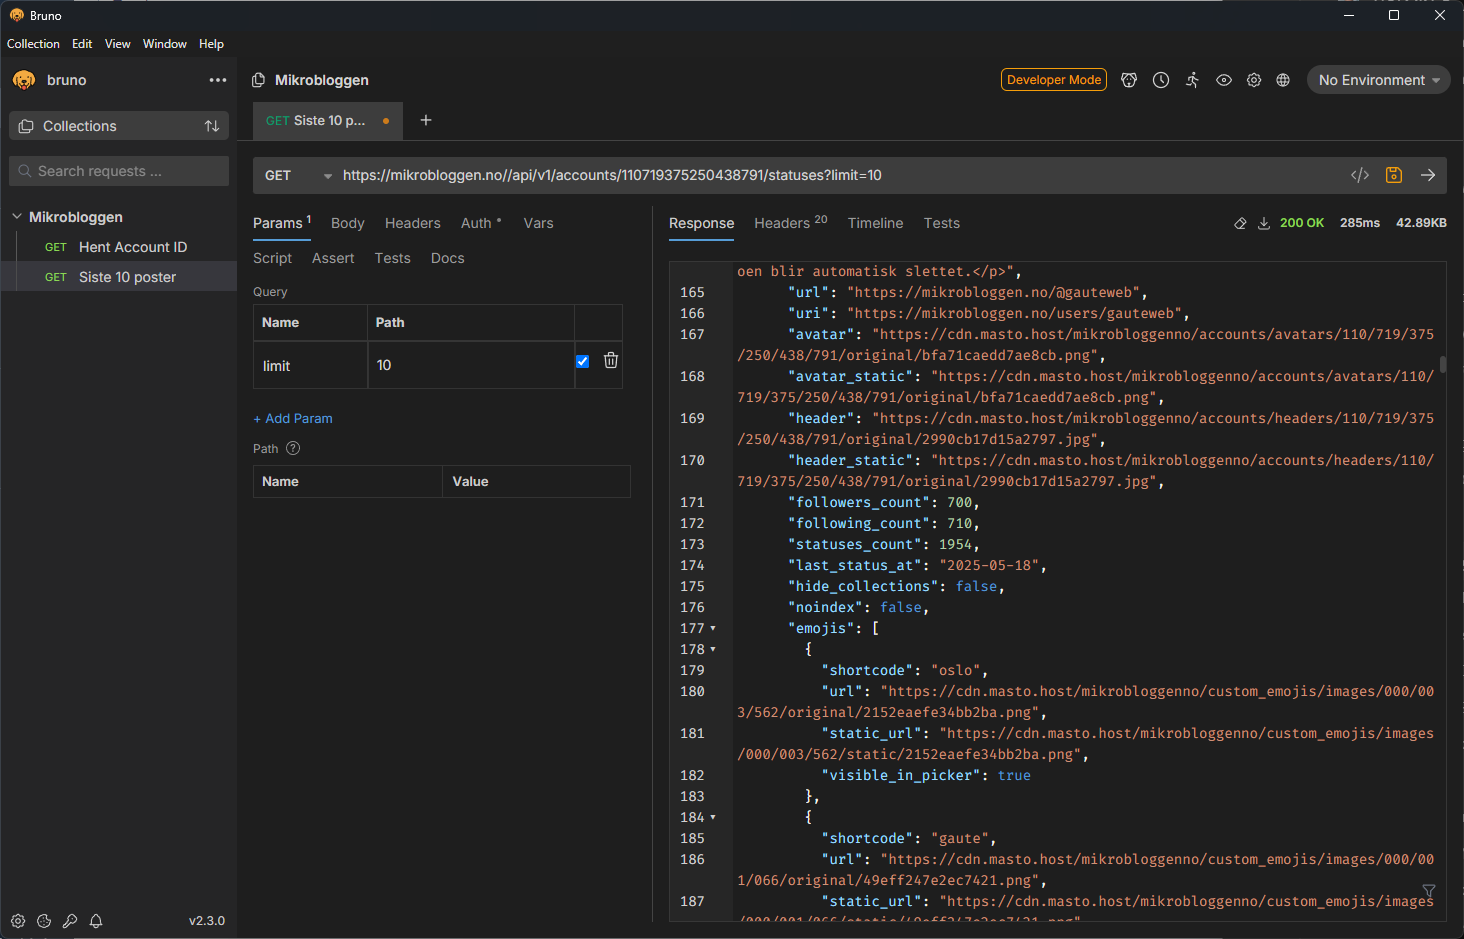Viewport: 1464px width, 939px height.
Task: Click the 42.89KB response size
Action: point(1421,223)
